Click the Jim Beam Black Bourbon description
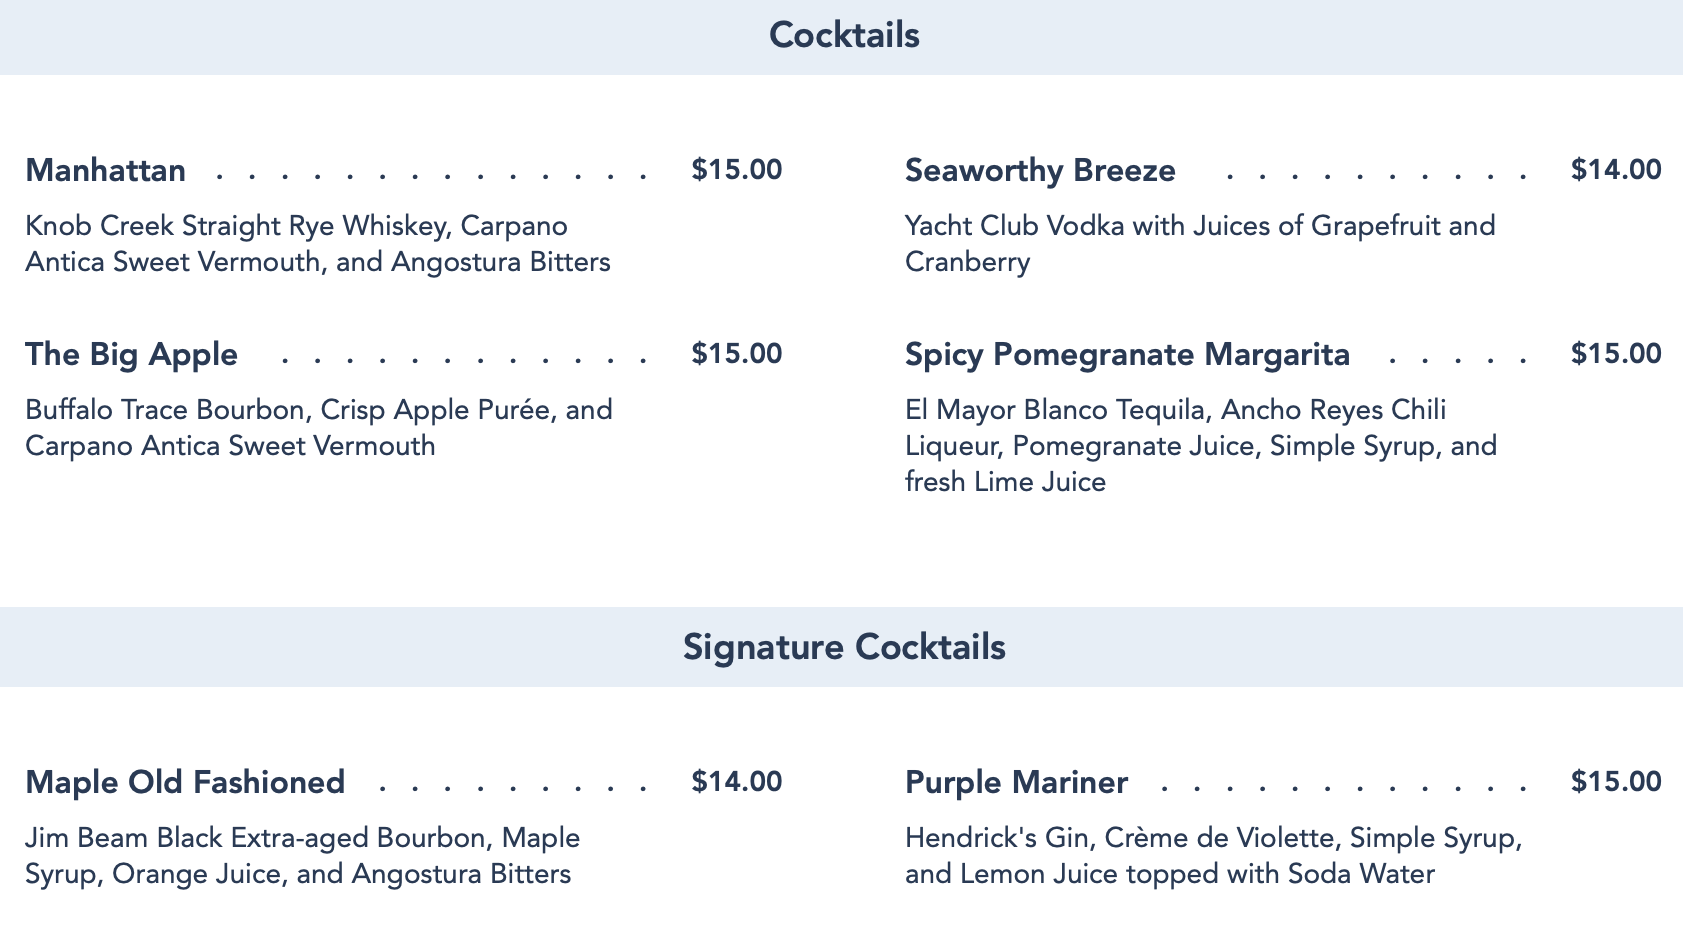 point(302,856)
